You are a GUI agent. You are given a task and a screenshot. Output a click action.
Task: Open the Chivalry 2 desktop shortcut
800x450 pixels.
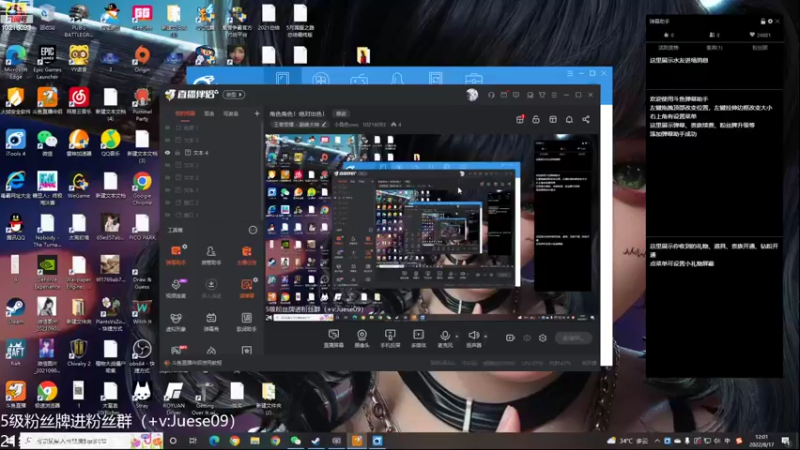78,353
